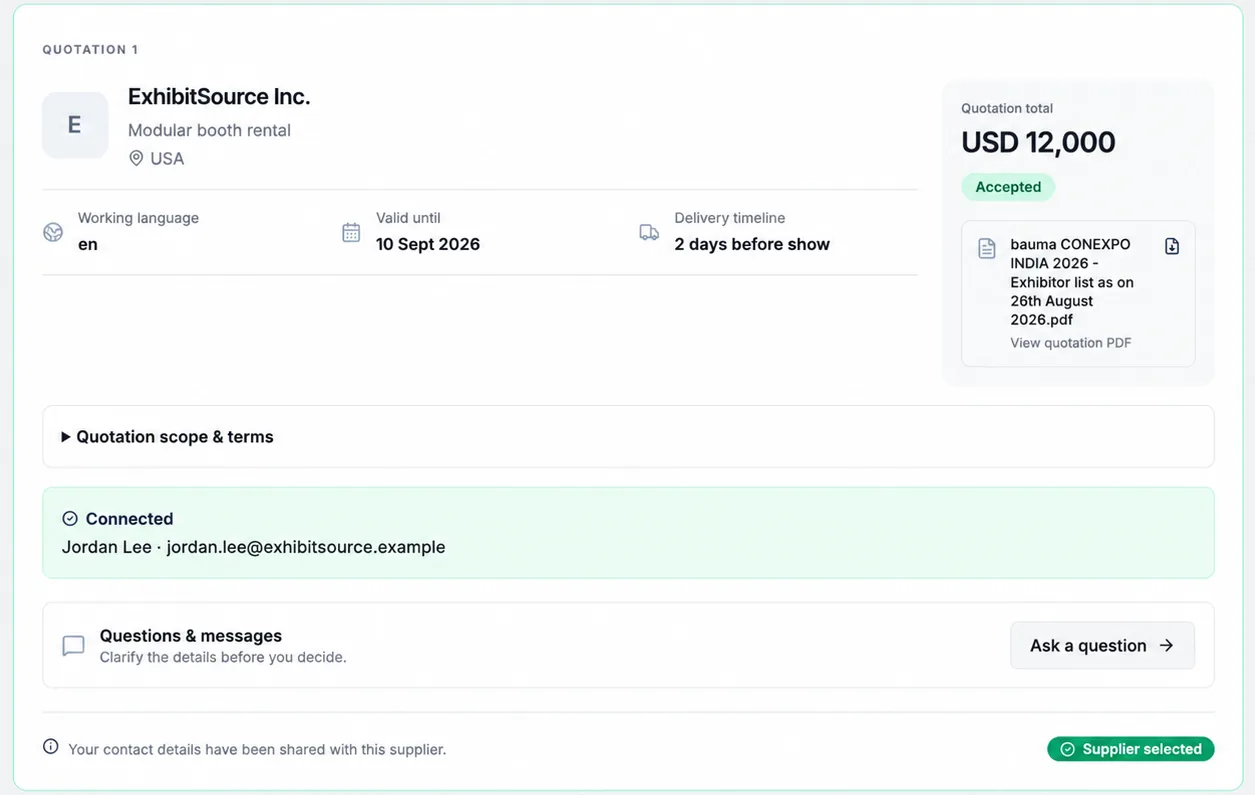Open the bauma CONEXPO INDIA exhibitor list file
Screen dimensions: 1255x795
tap(1072, 282)
